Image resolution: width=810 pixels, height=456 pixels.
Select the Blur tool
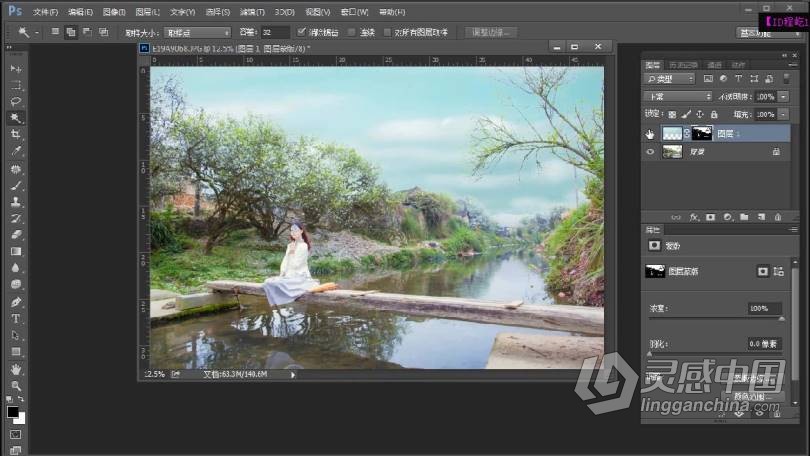coord(15,268)
